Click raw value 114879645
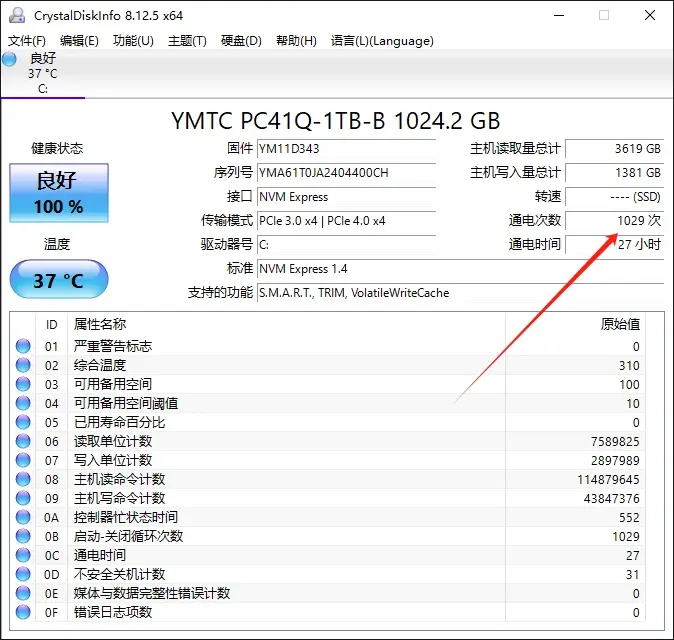 pos(608,479)
